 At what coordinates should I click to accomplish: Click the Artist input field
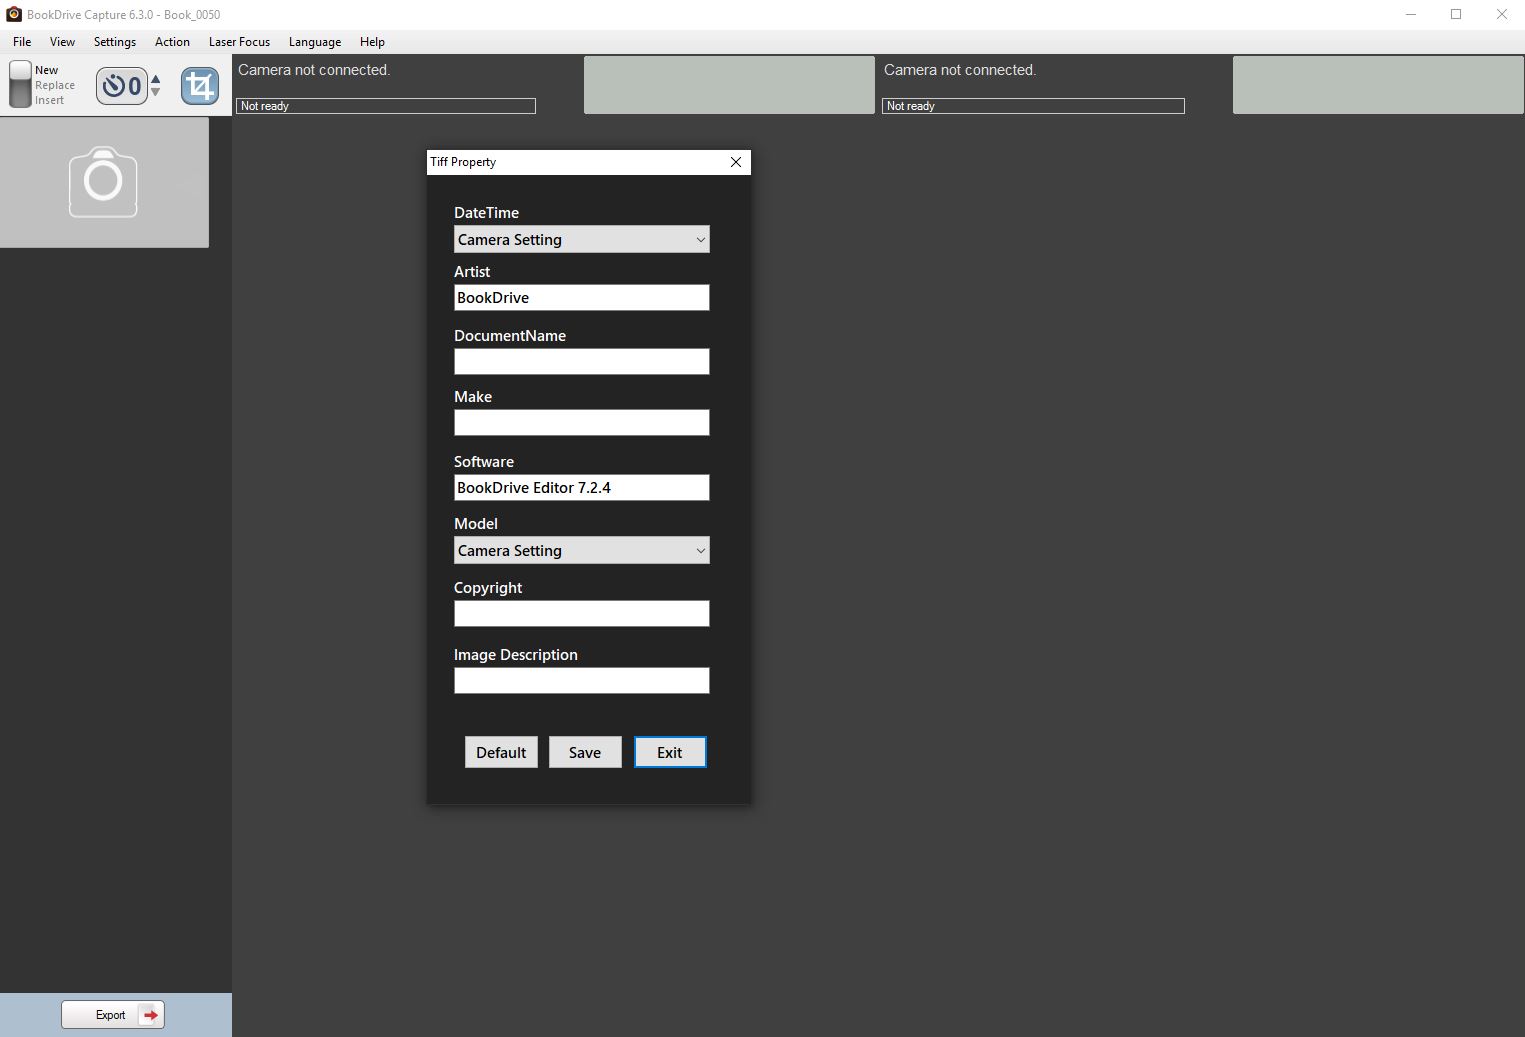coord(582,297)
